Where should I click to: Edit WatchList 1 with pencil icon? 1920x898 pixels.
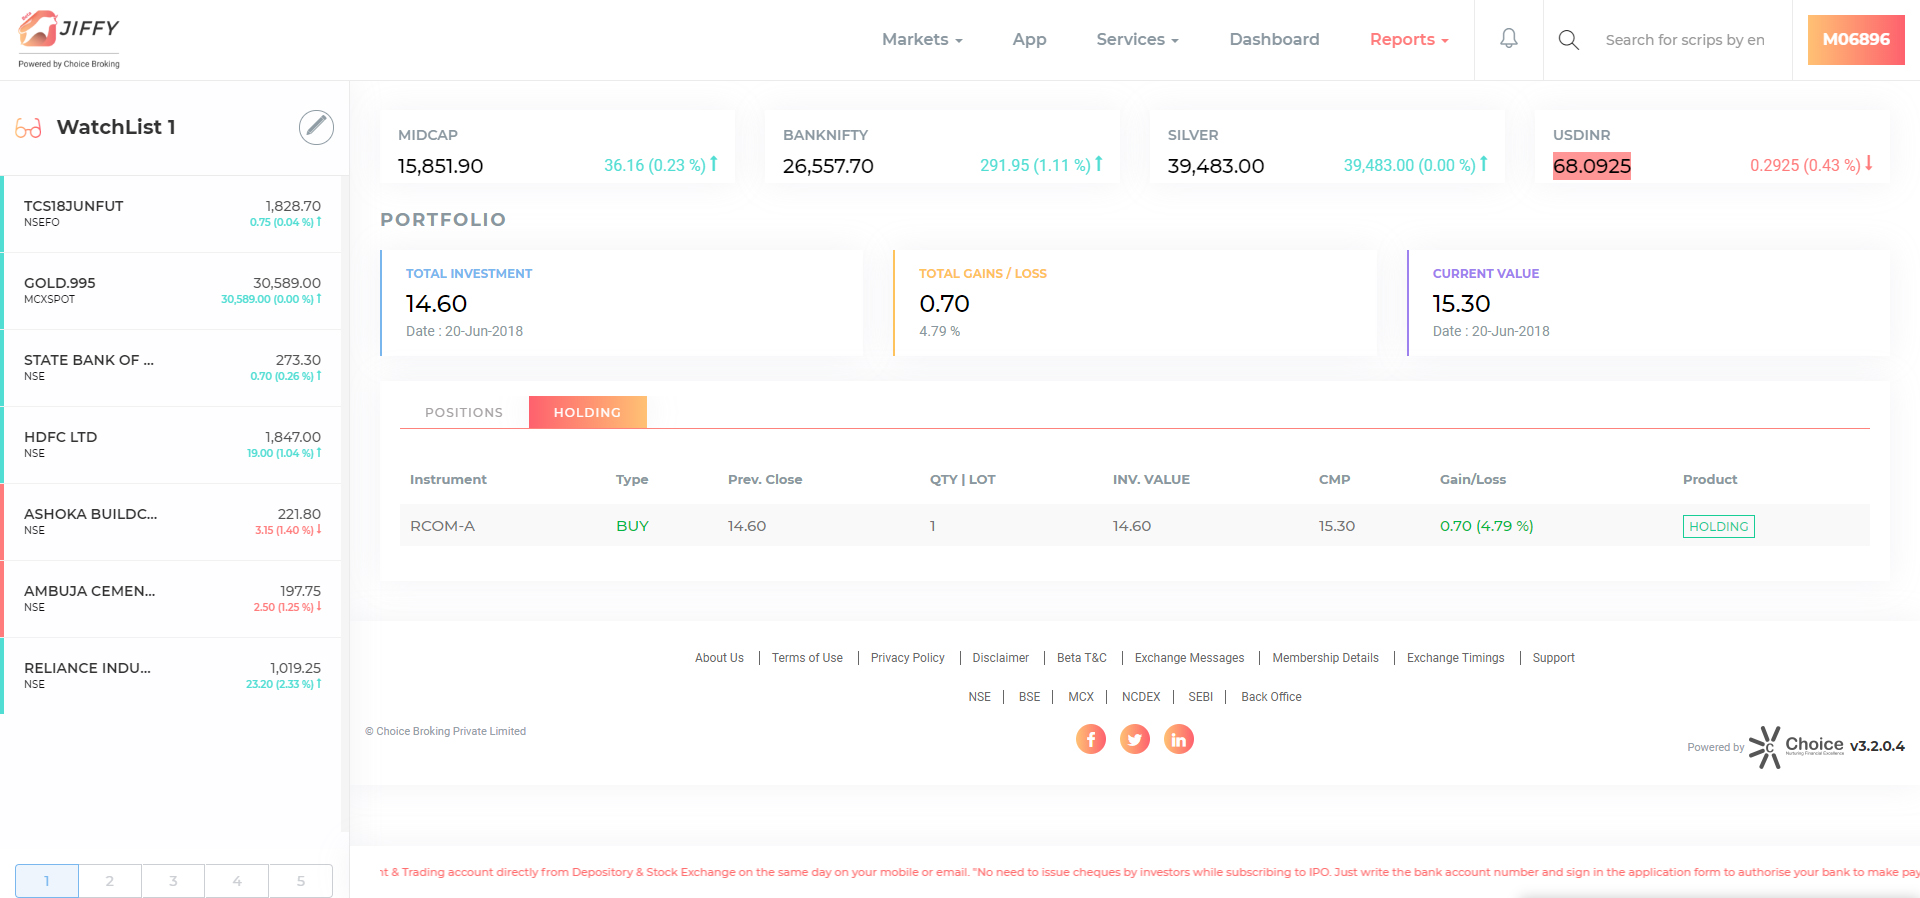tap(316, 127)
